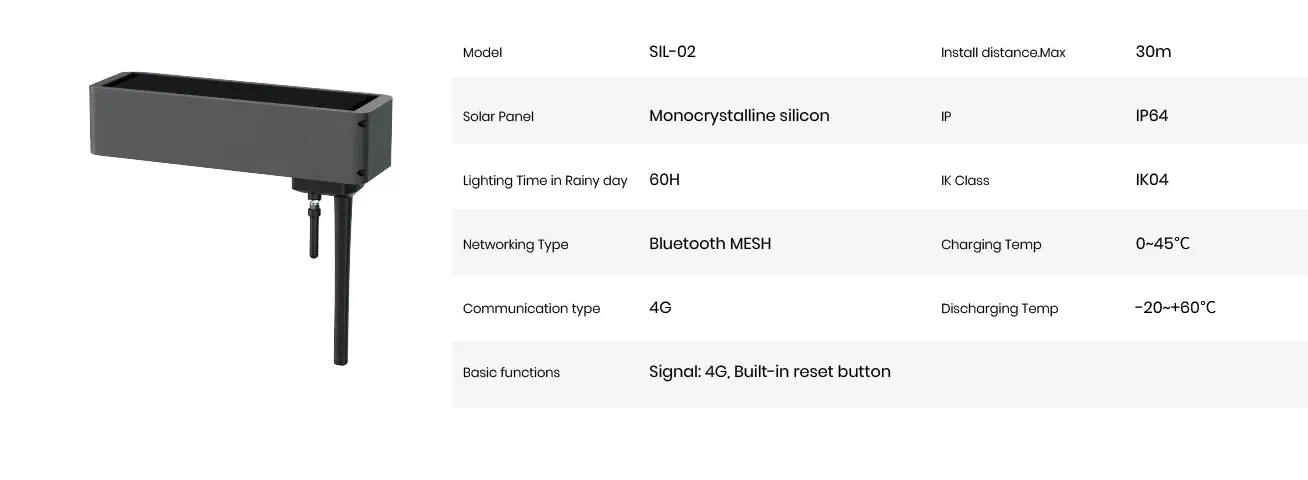This screenshot has height=480, width=1308.
Task: Click the "Install distance.Max" label
Action: click(x=1003, y=53)
